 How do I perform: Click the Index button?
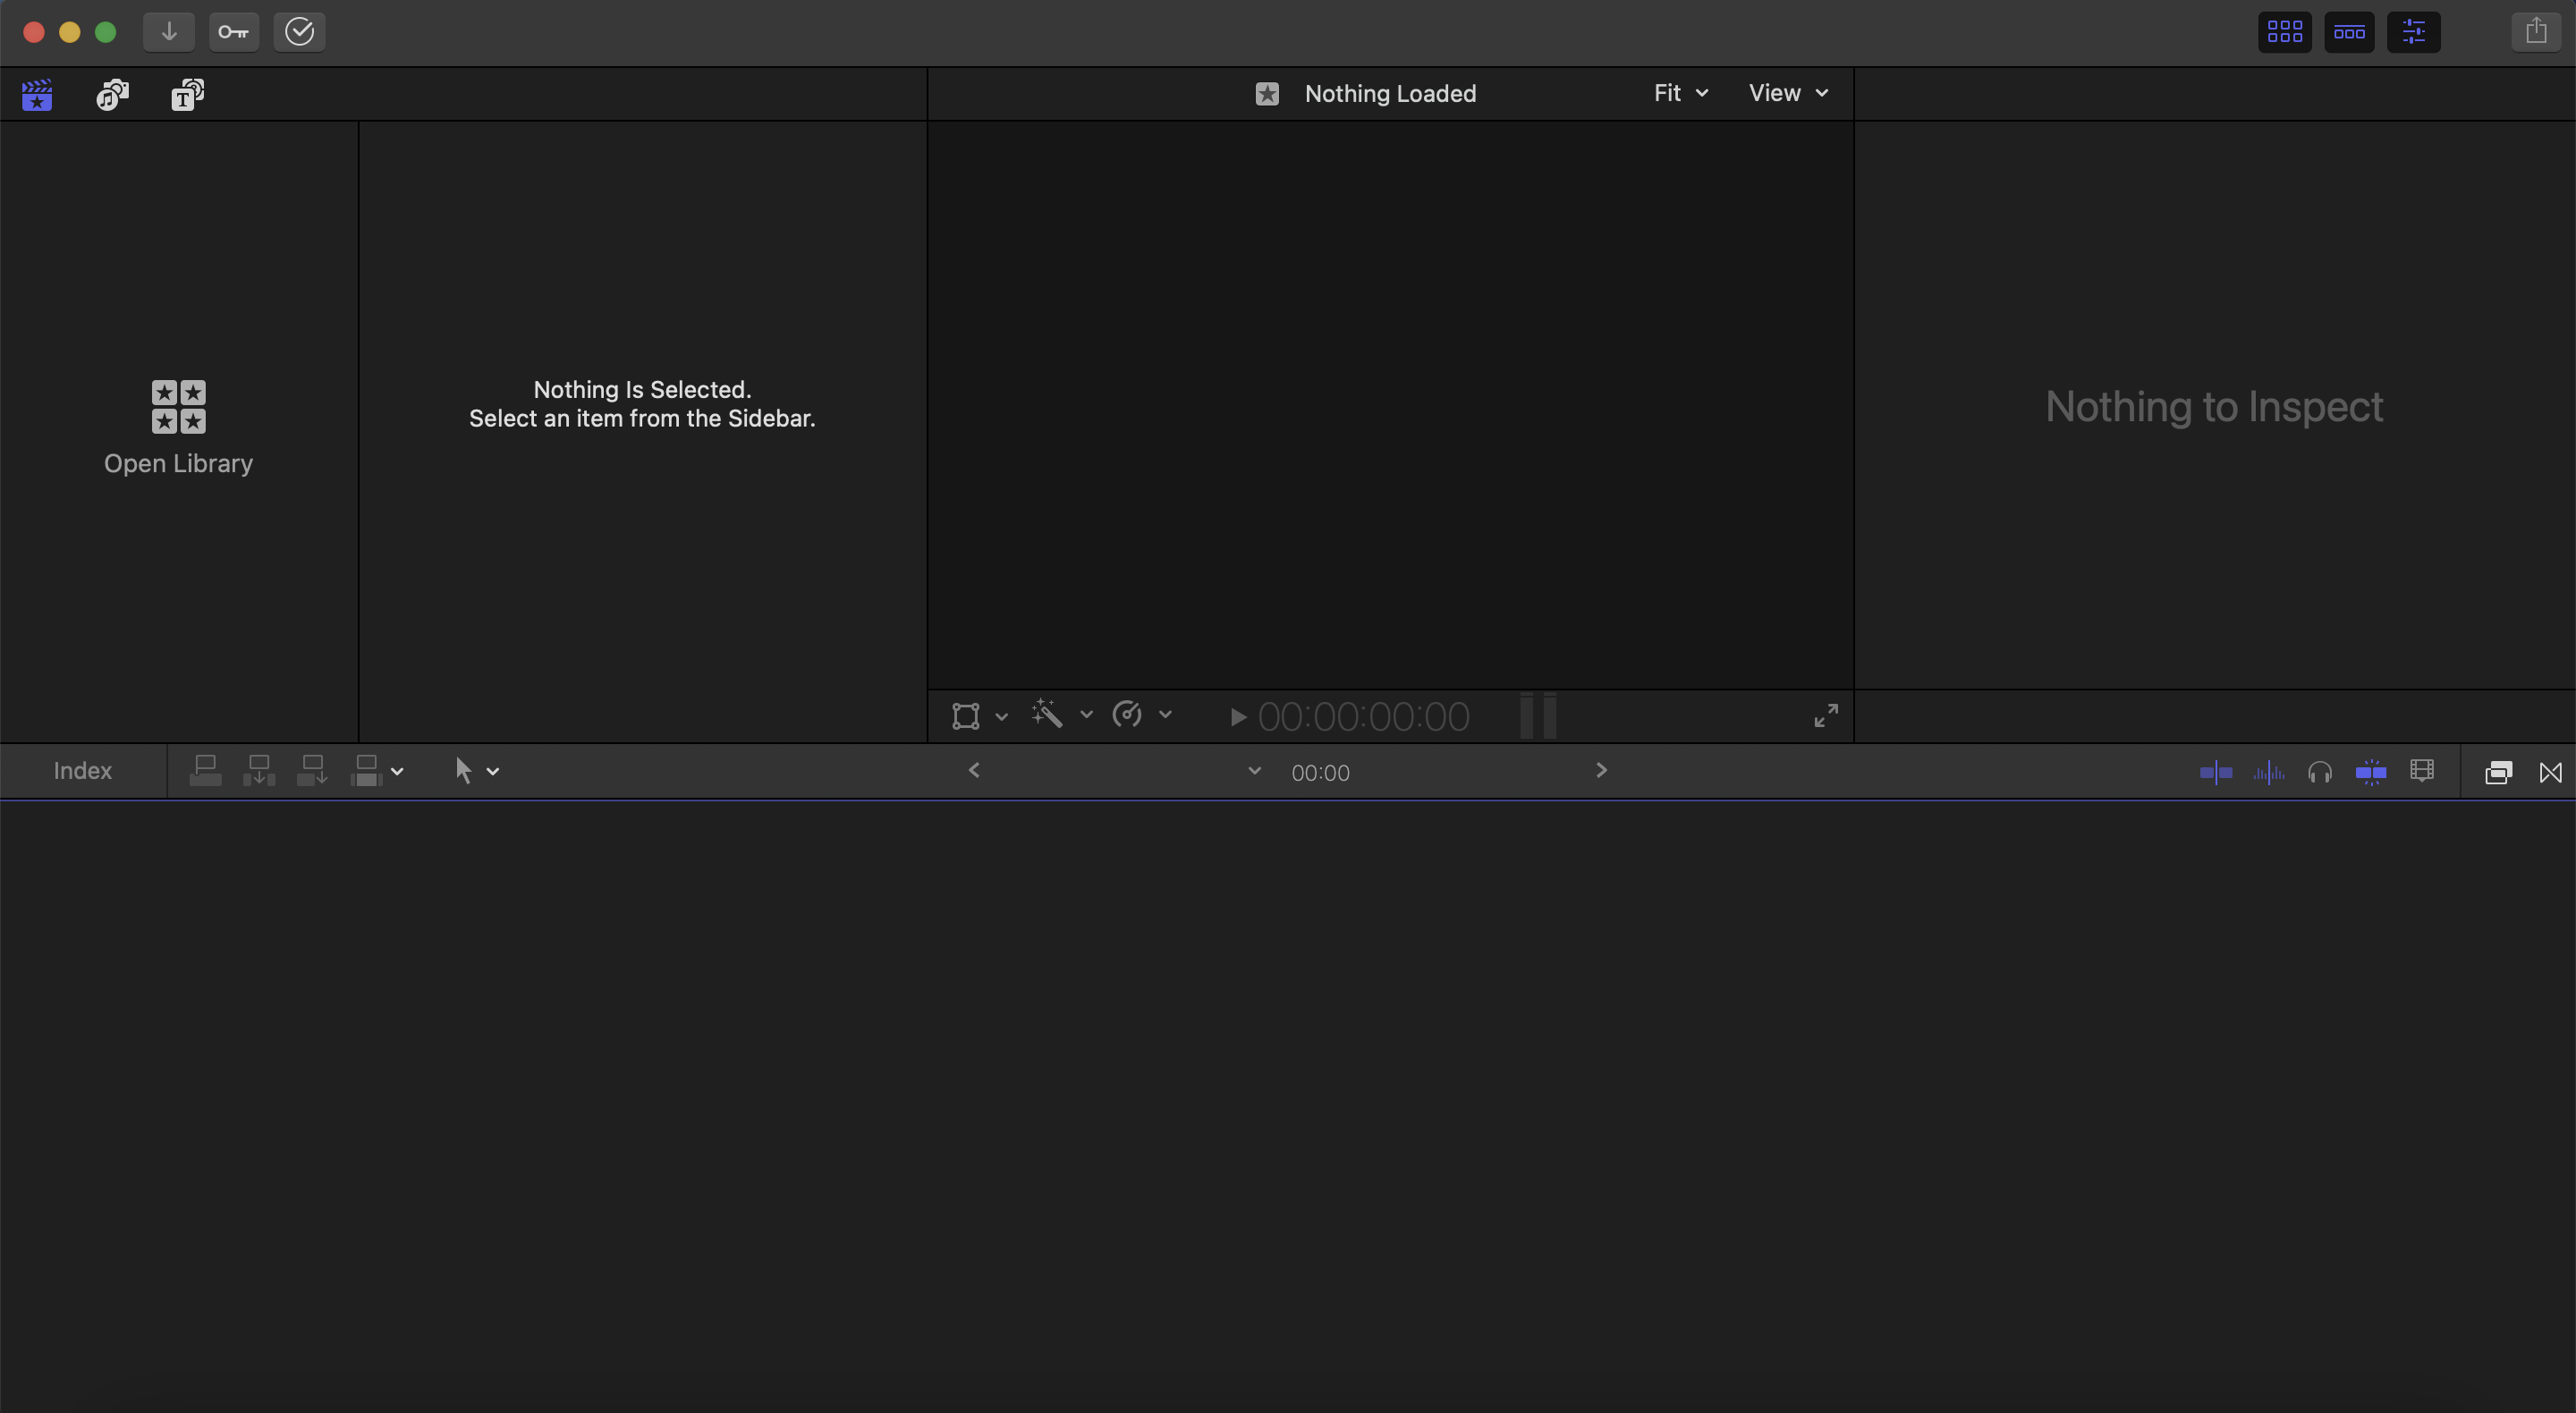(x=82, y=770)
